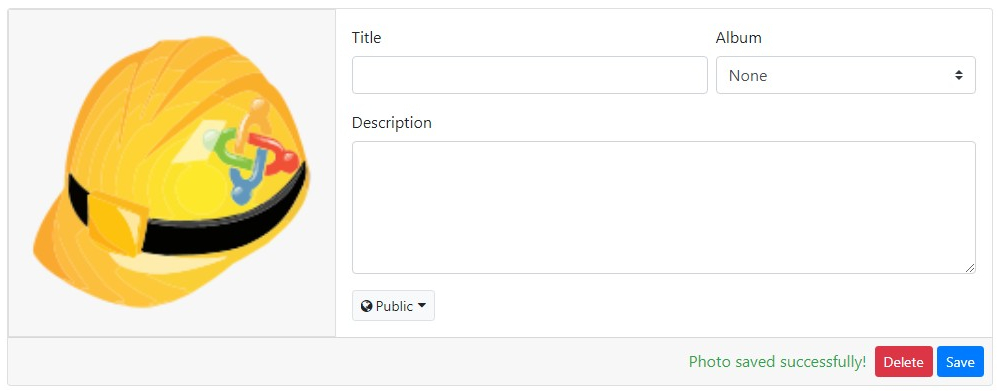The width and height of the screenshot is (999, 391).
Task: Click the Description field label
Action: tap(392, 122)
